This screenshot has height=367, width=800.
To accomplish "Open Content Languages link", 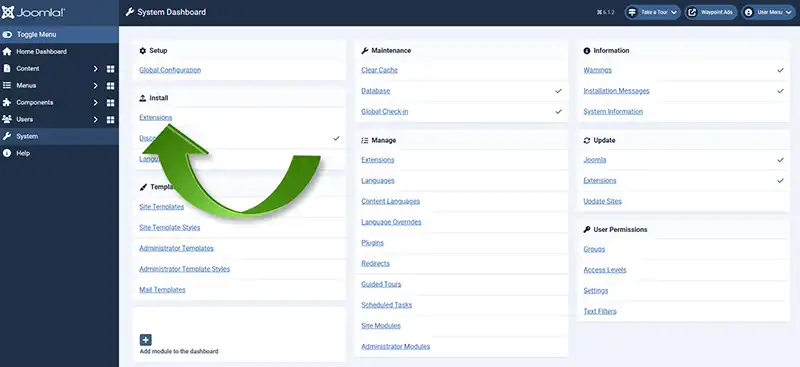I will (x=390, y=201).
